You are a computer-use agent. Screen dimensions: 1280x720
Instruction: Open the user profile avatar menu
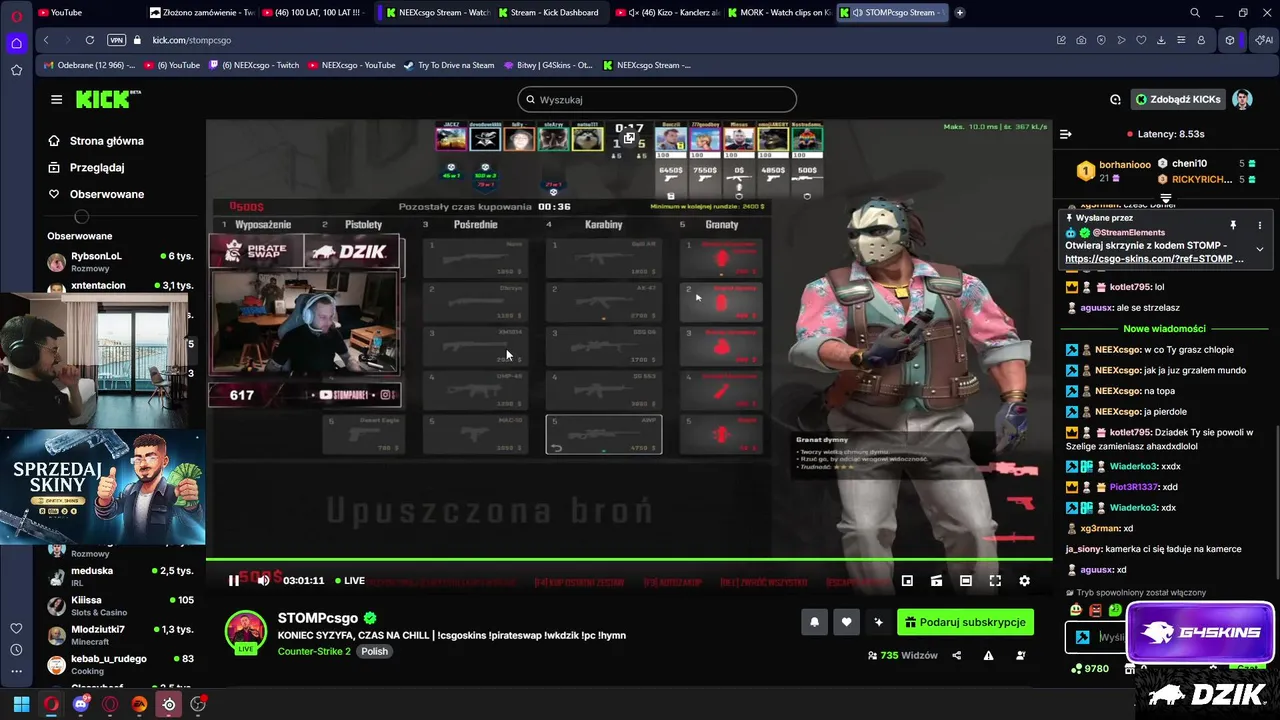1242,99
